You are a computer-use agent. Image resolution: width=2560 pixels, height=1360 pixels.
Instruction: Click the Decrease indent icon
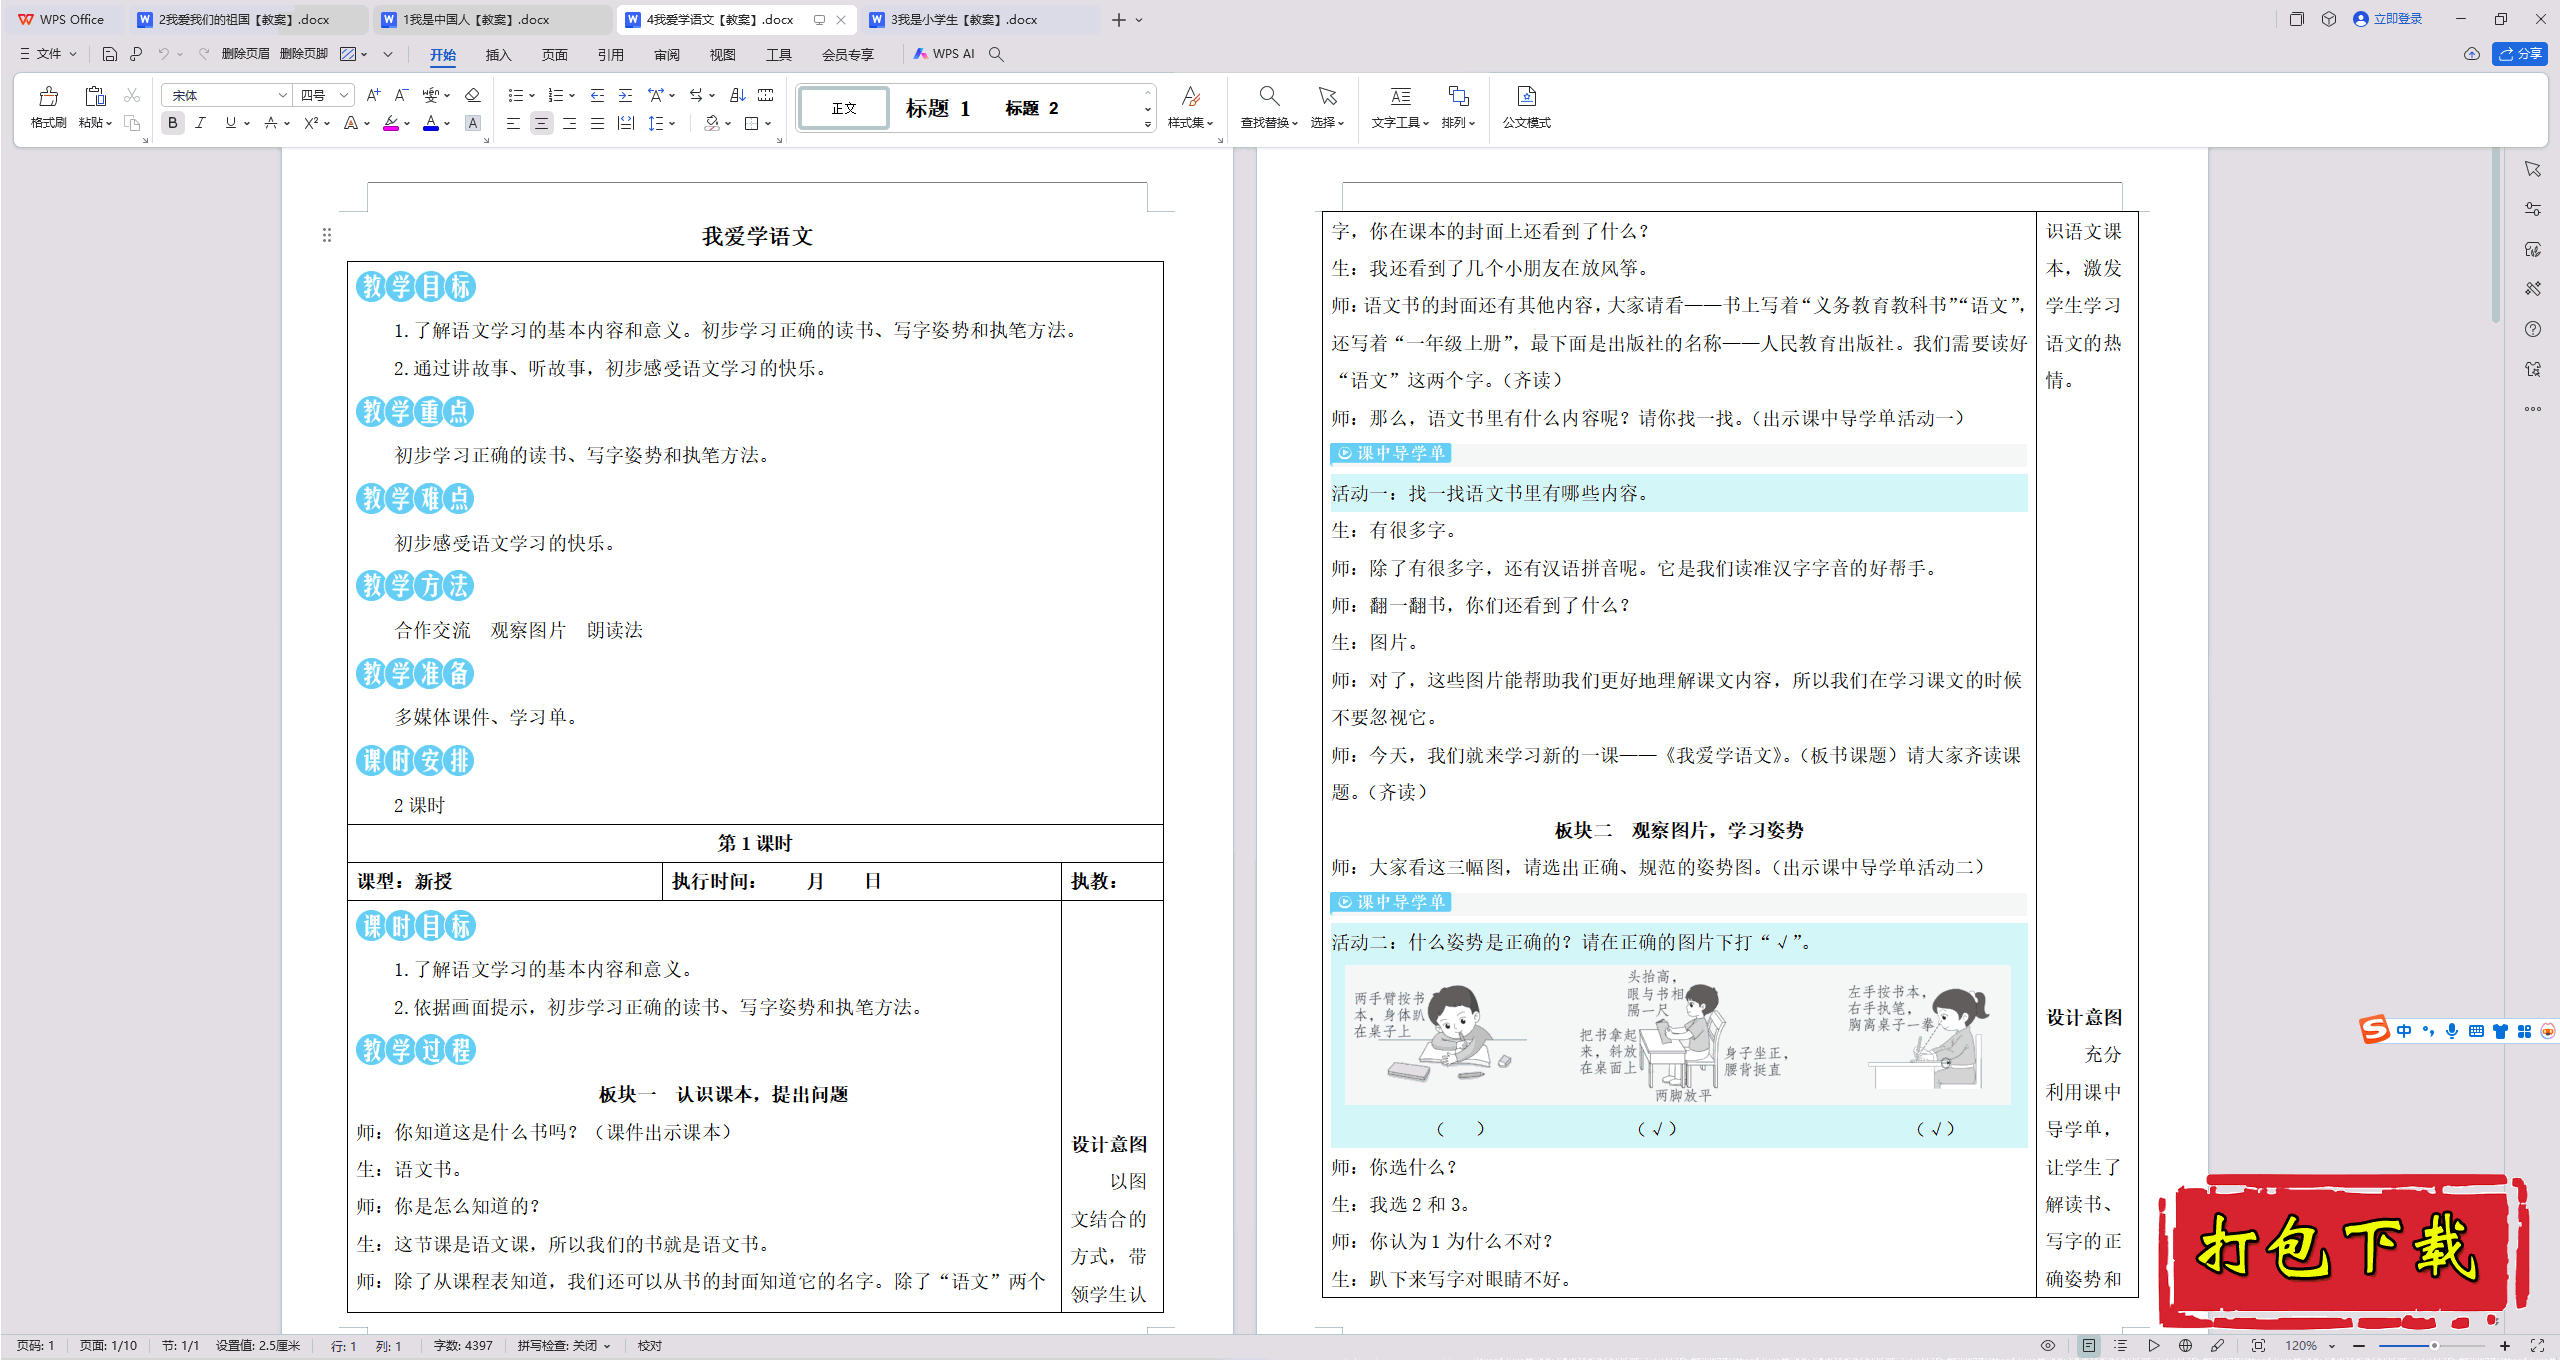597,95
